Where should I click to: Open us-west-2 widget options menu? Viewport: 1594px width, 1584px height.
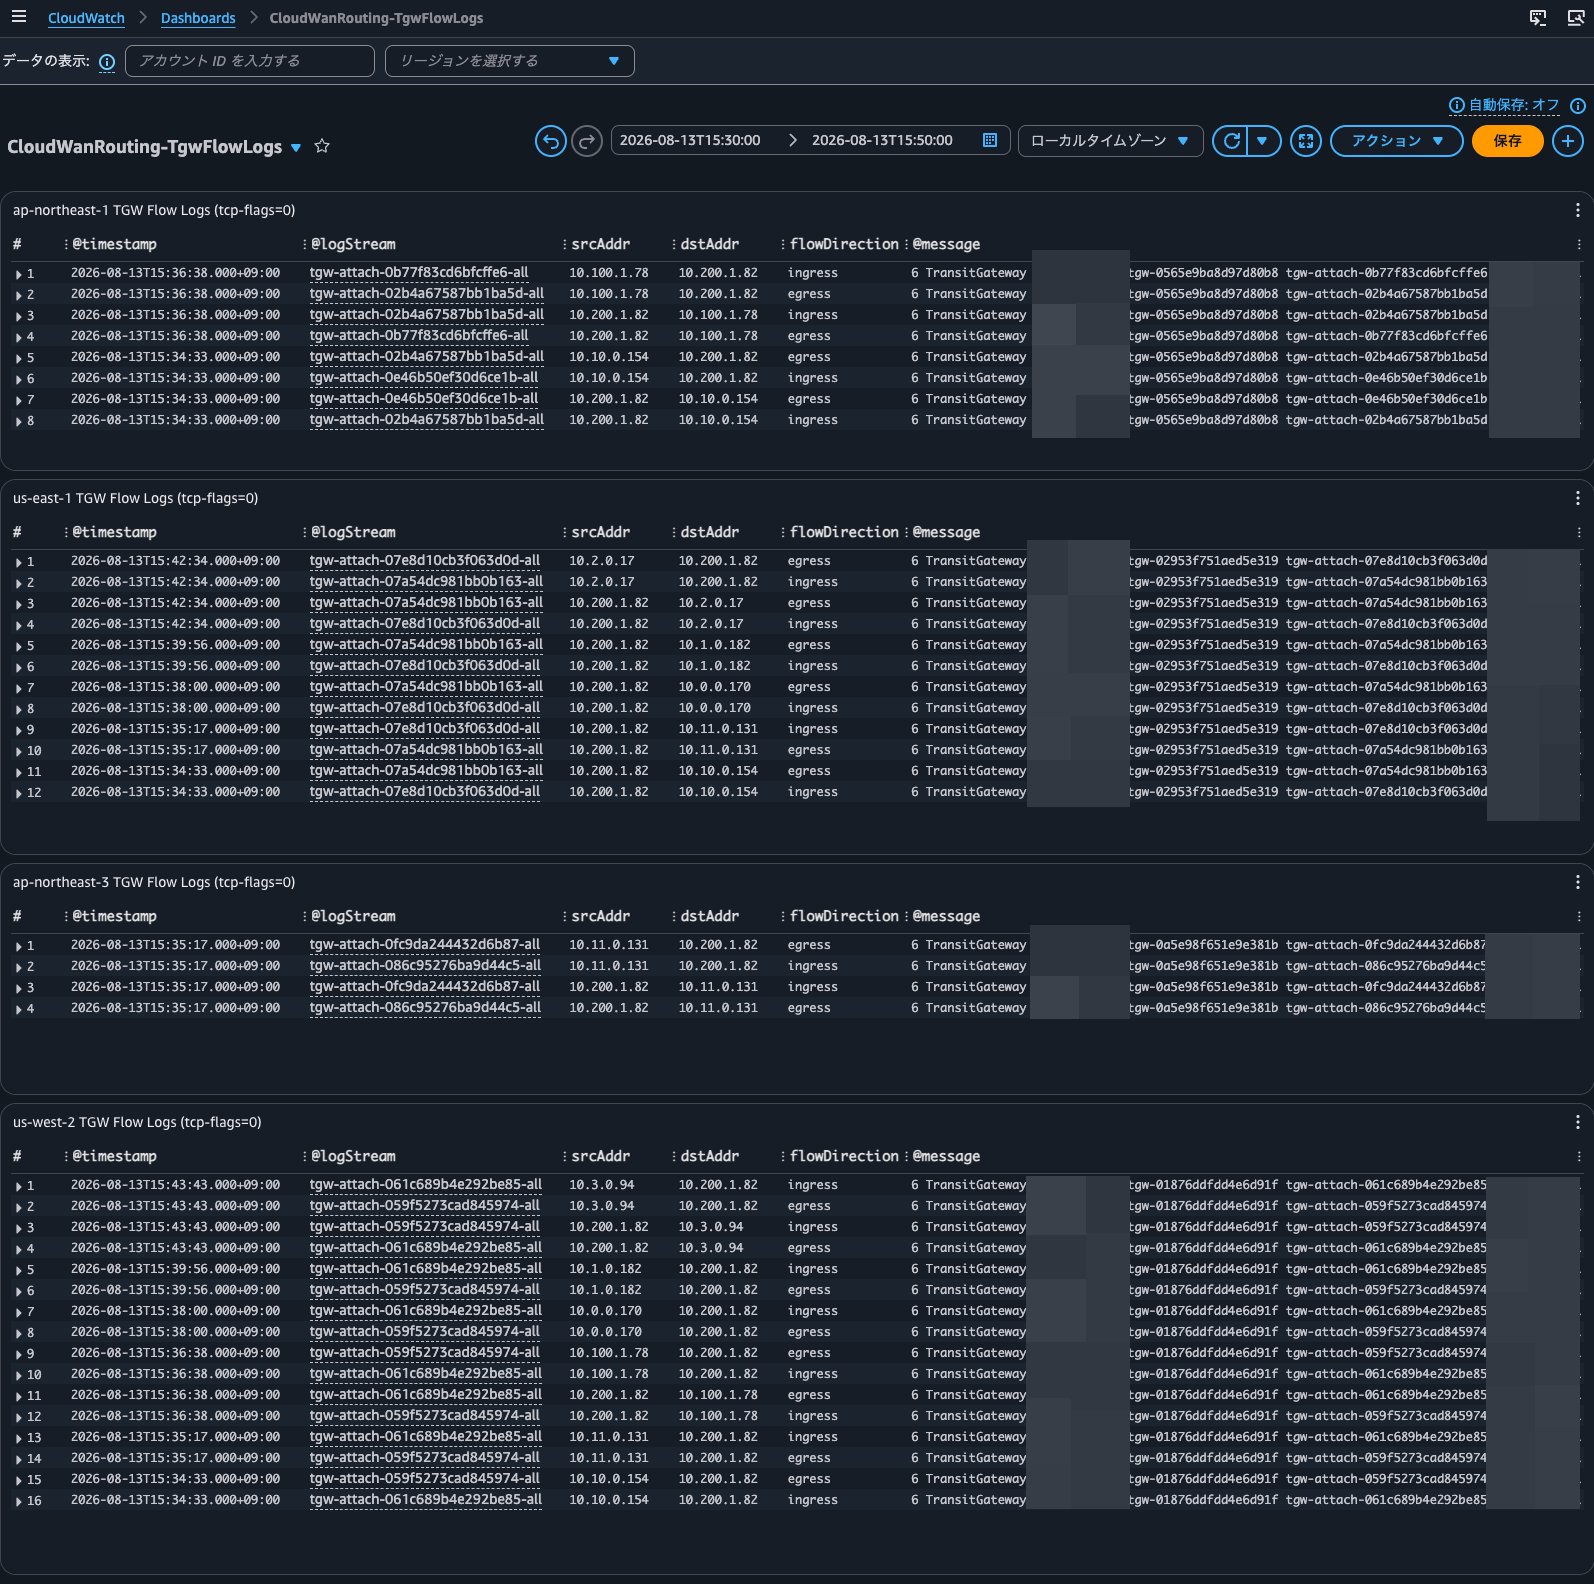(x=1578, y=1122)
